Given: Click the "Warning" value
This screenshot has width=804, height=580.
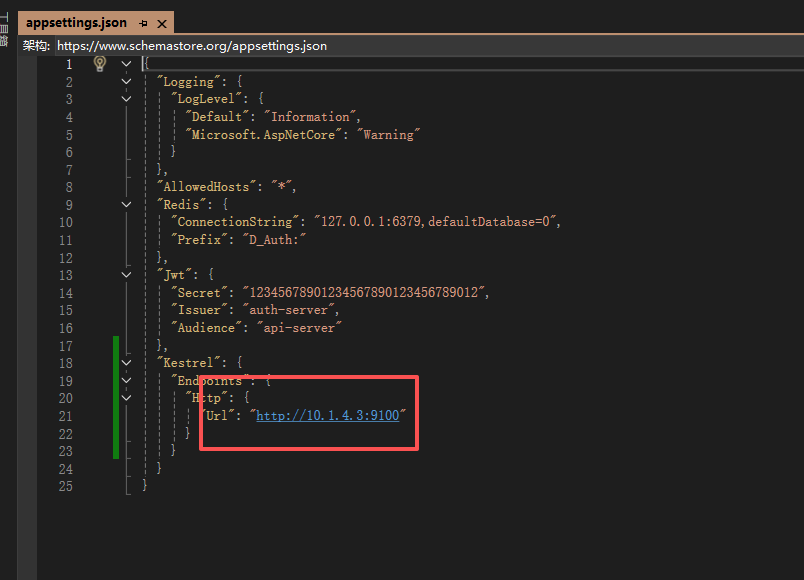Looking at the screenshot, I should (x=388, y=134).
